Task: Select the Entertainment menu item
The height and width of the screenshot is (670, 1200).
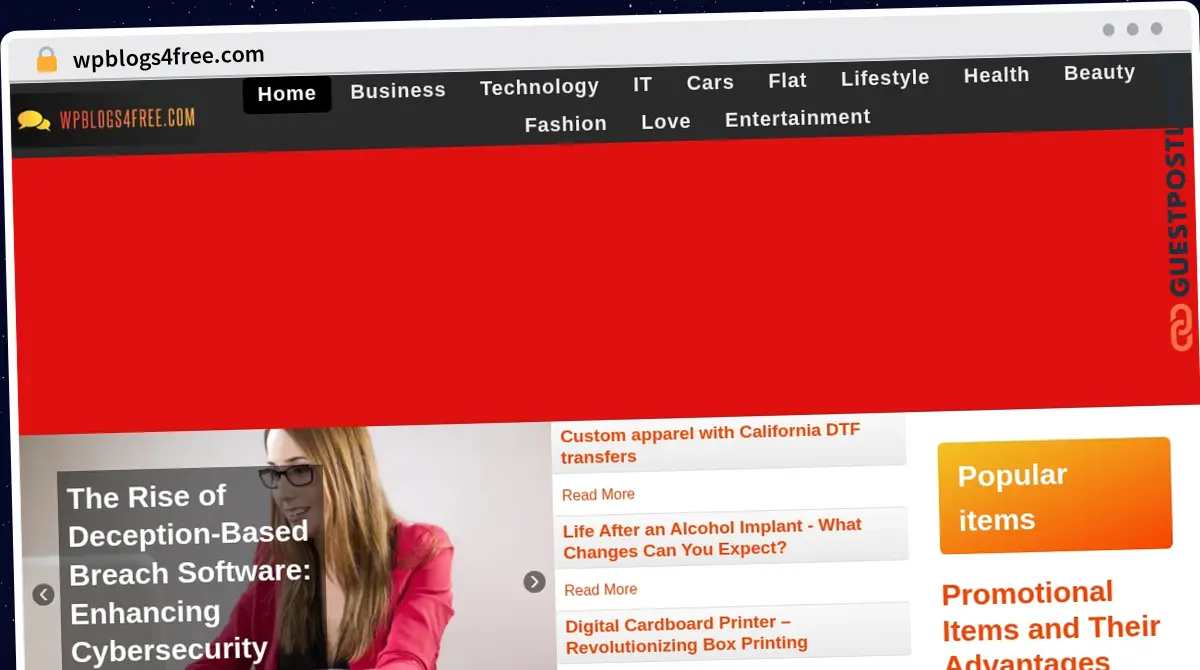Action: (x=797, y=118)
